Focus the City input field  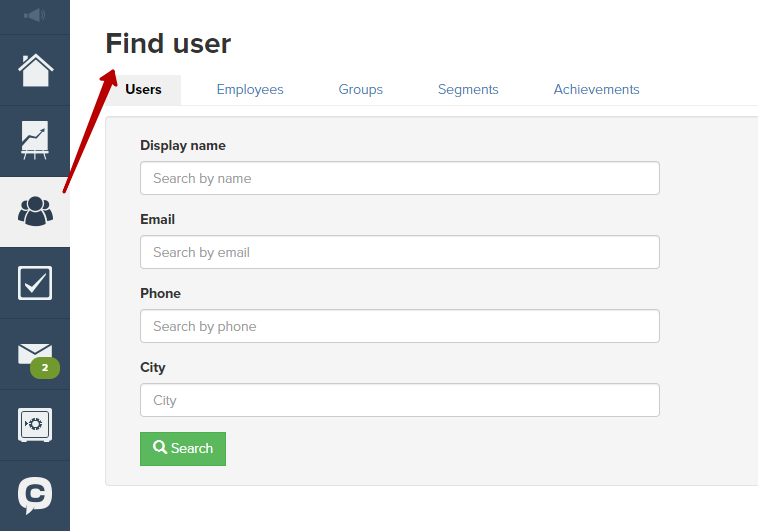coord(400,400)
